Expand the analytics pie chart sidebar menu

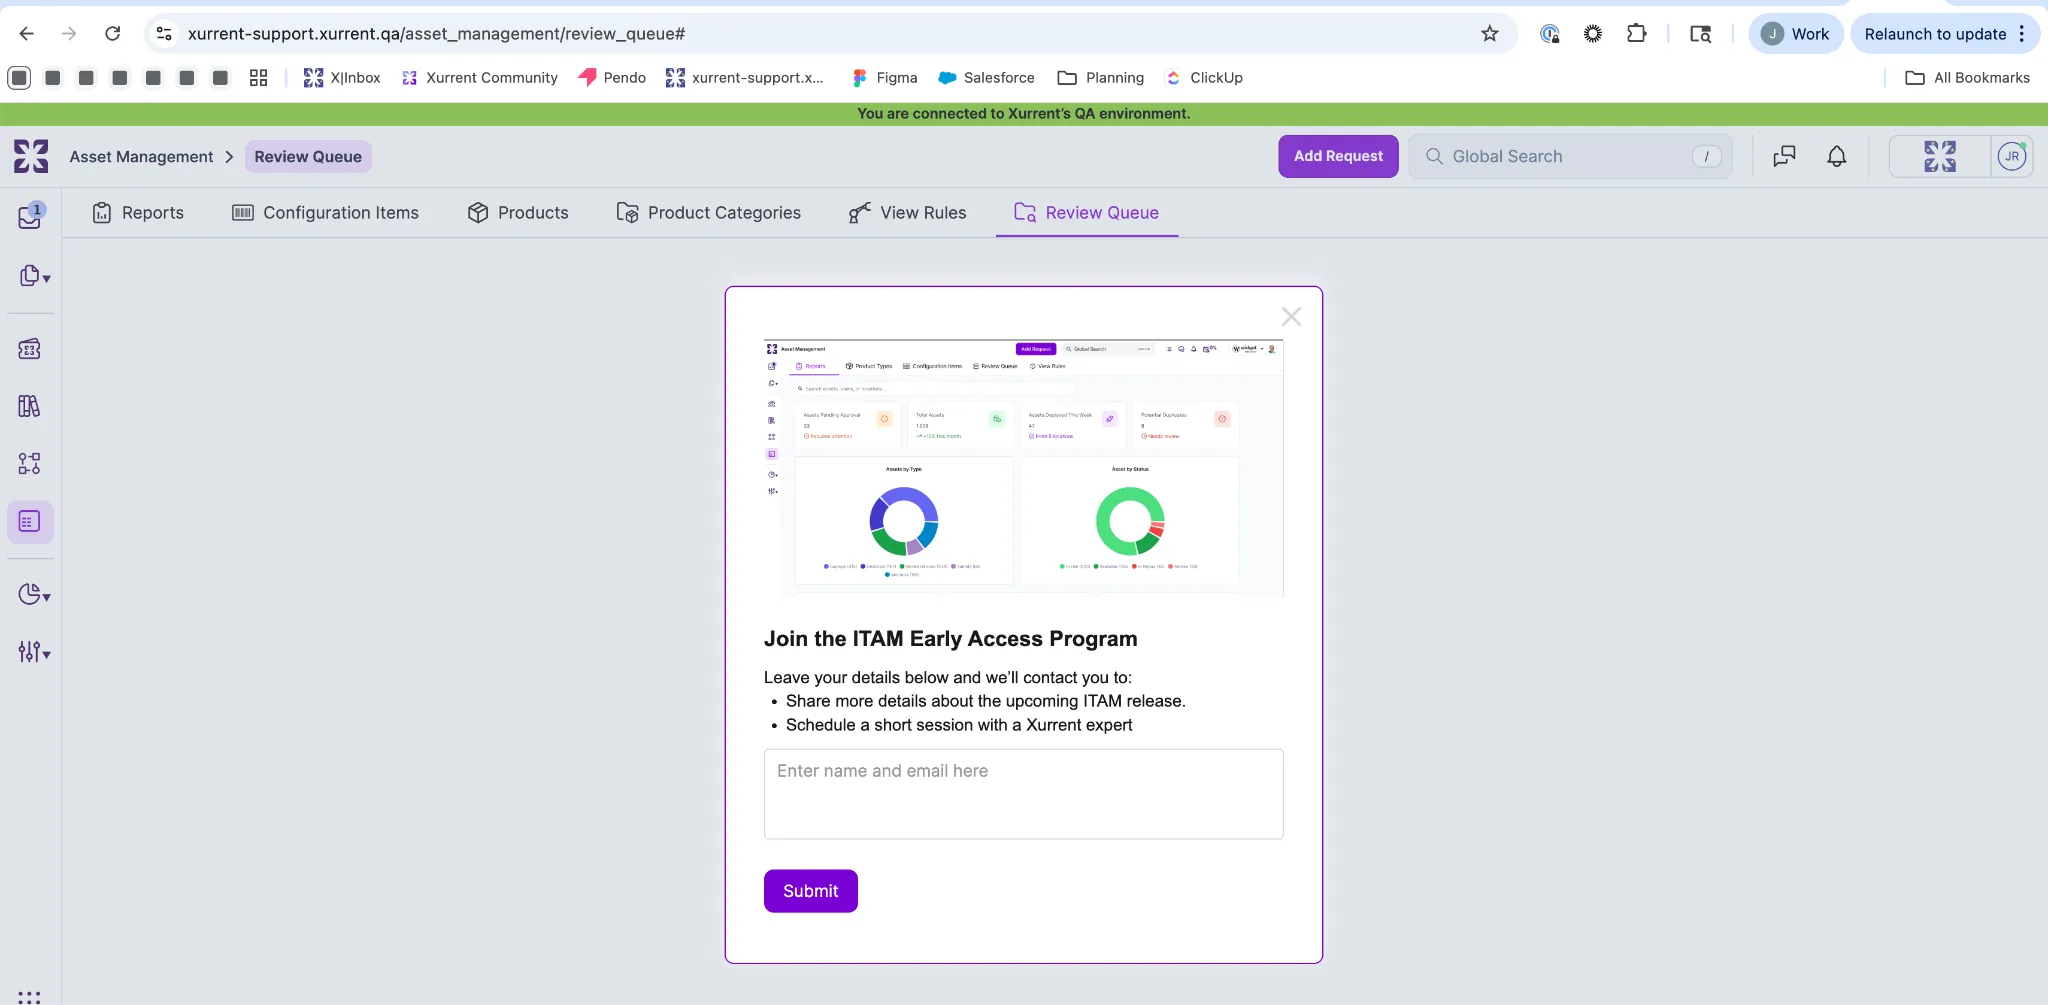(x=34, y=595)
